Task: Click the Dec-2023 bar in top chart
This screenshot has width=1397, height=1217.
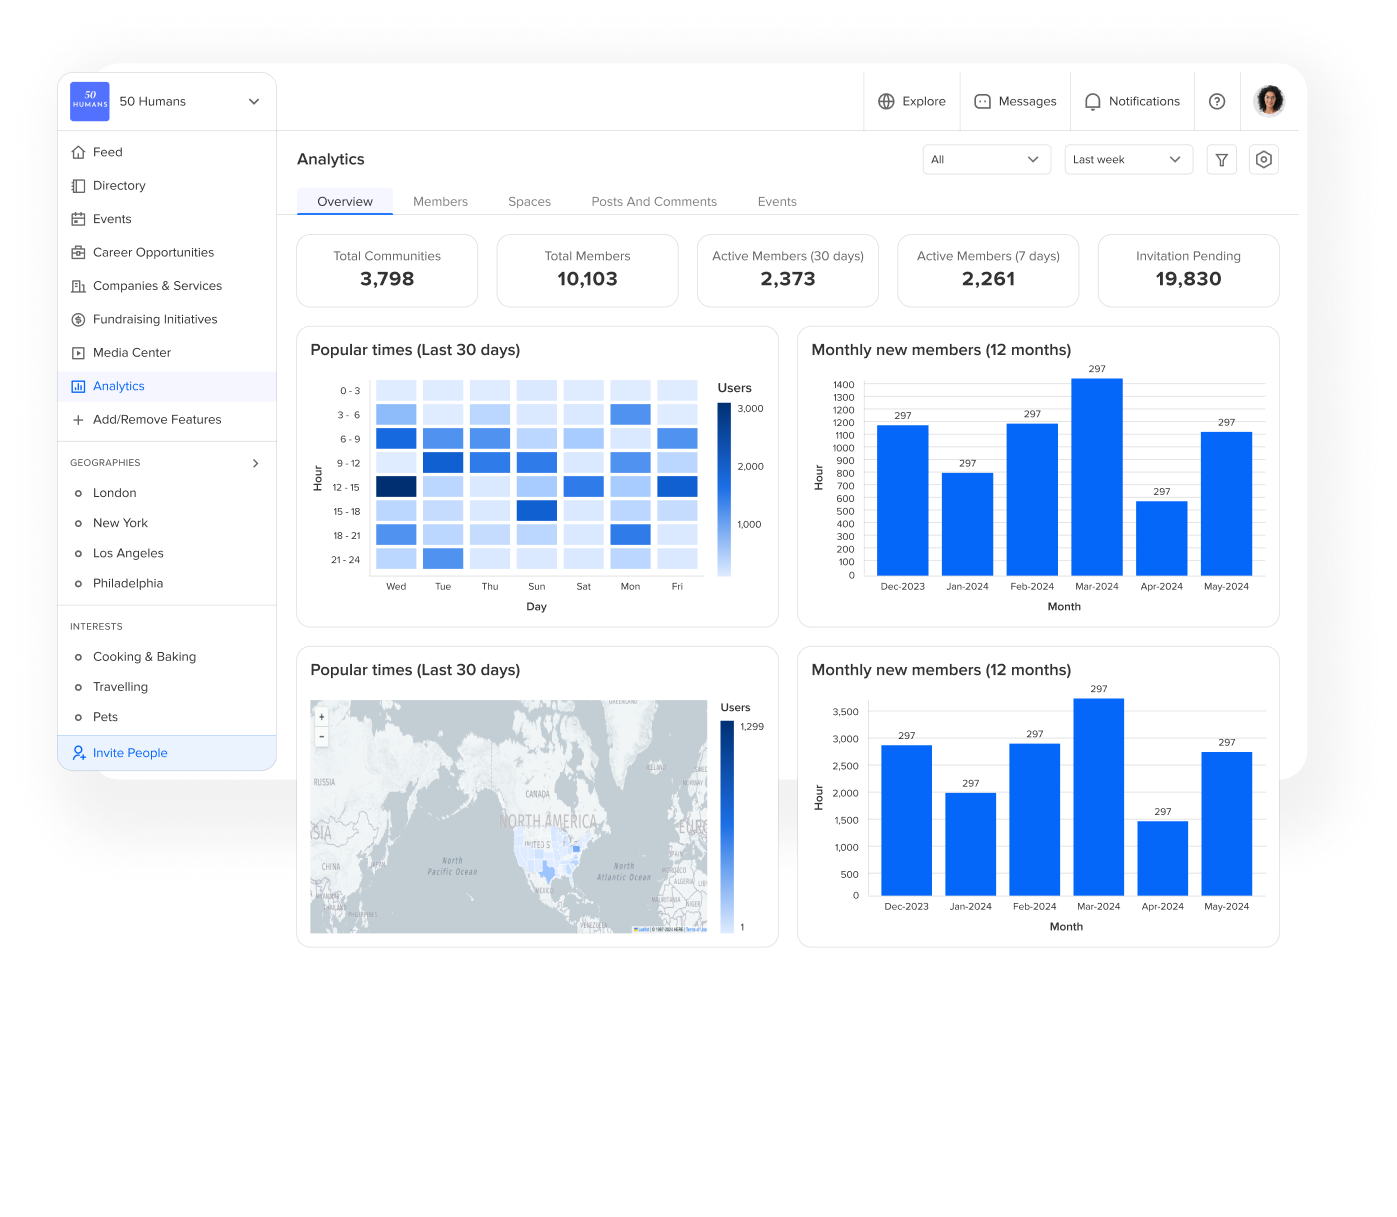Action: (x=903, y=501)
